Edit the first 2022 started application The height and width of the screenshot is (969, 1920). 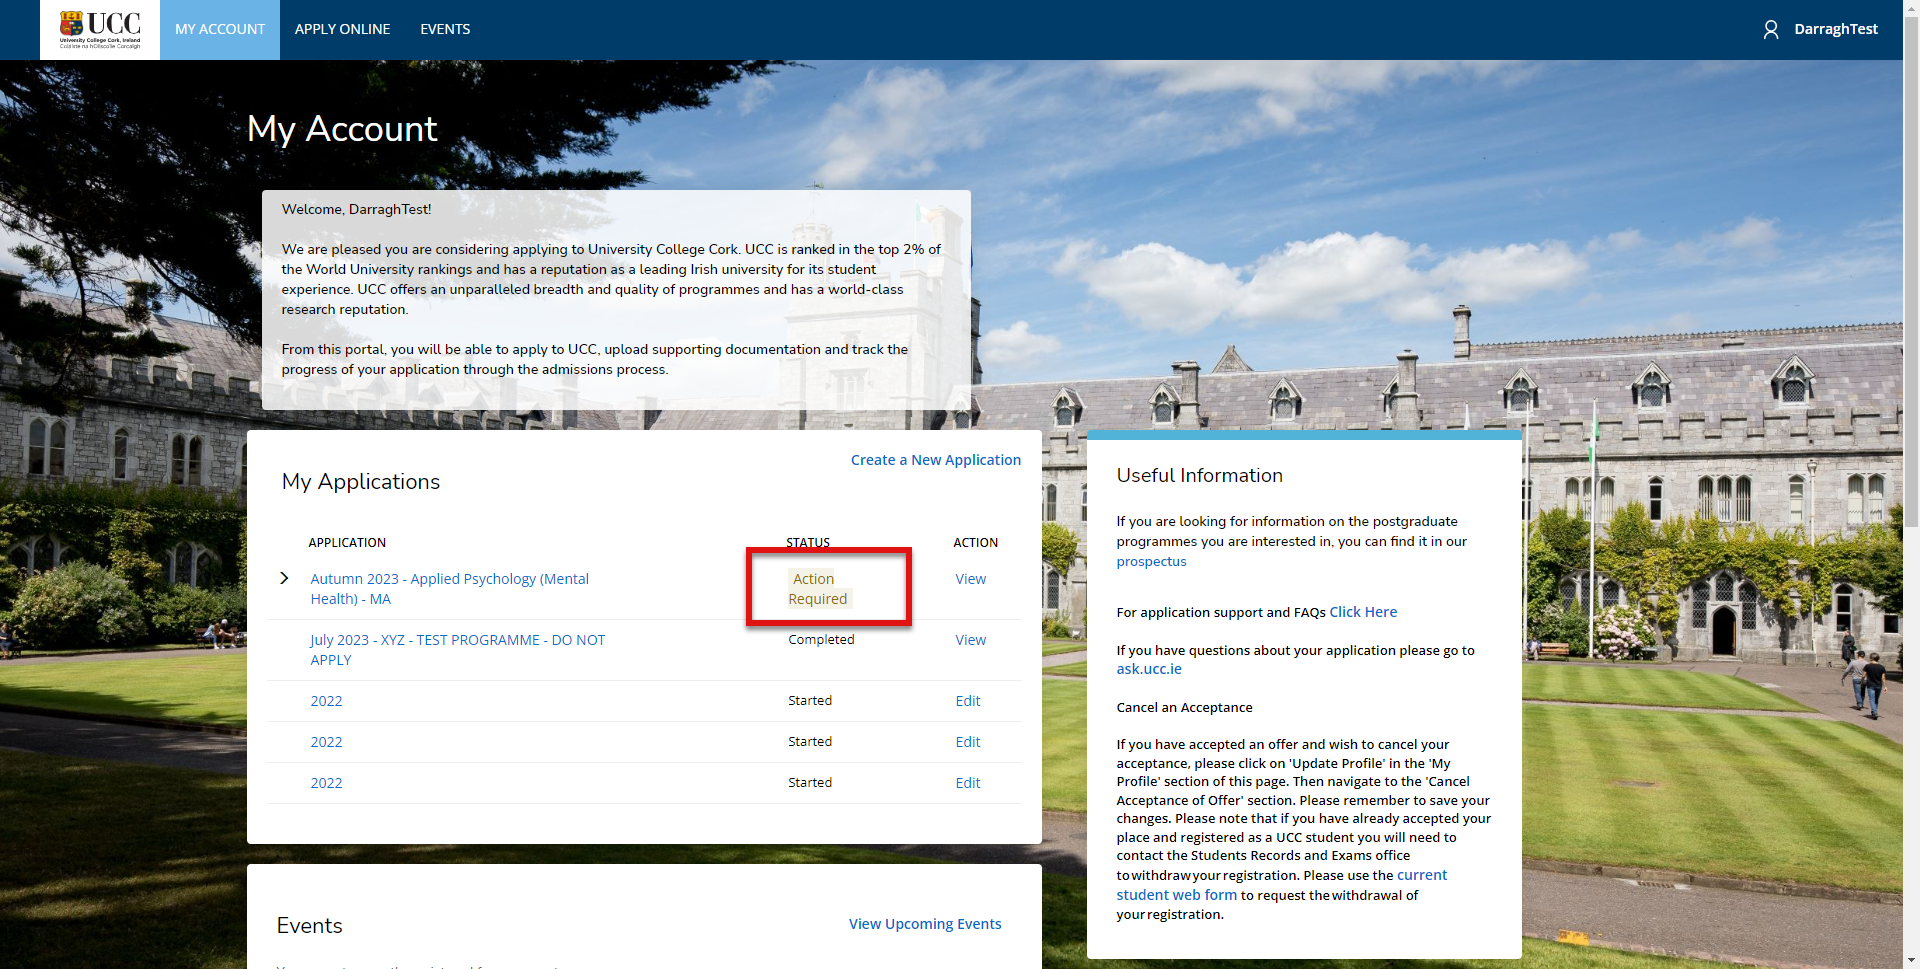pos(967,701)
